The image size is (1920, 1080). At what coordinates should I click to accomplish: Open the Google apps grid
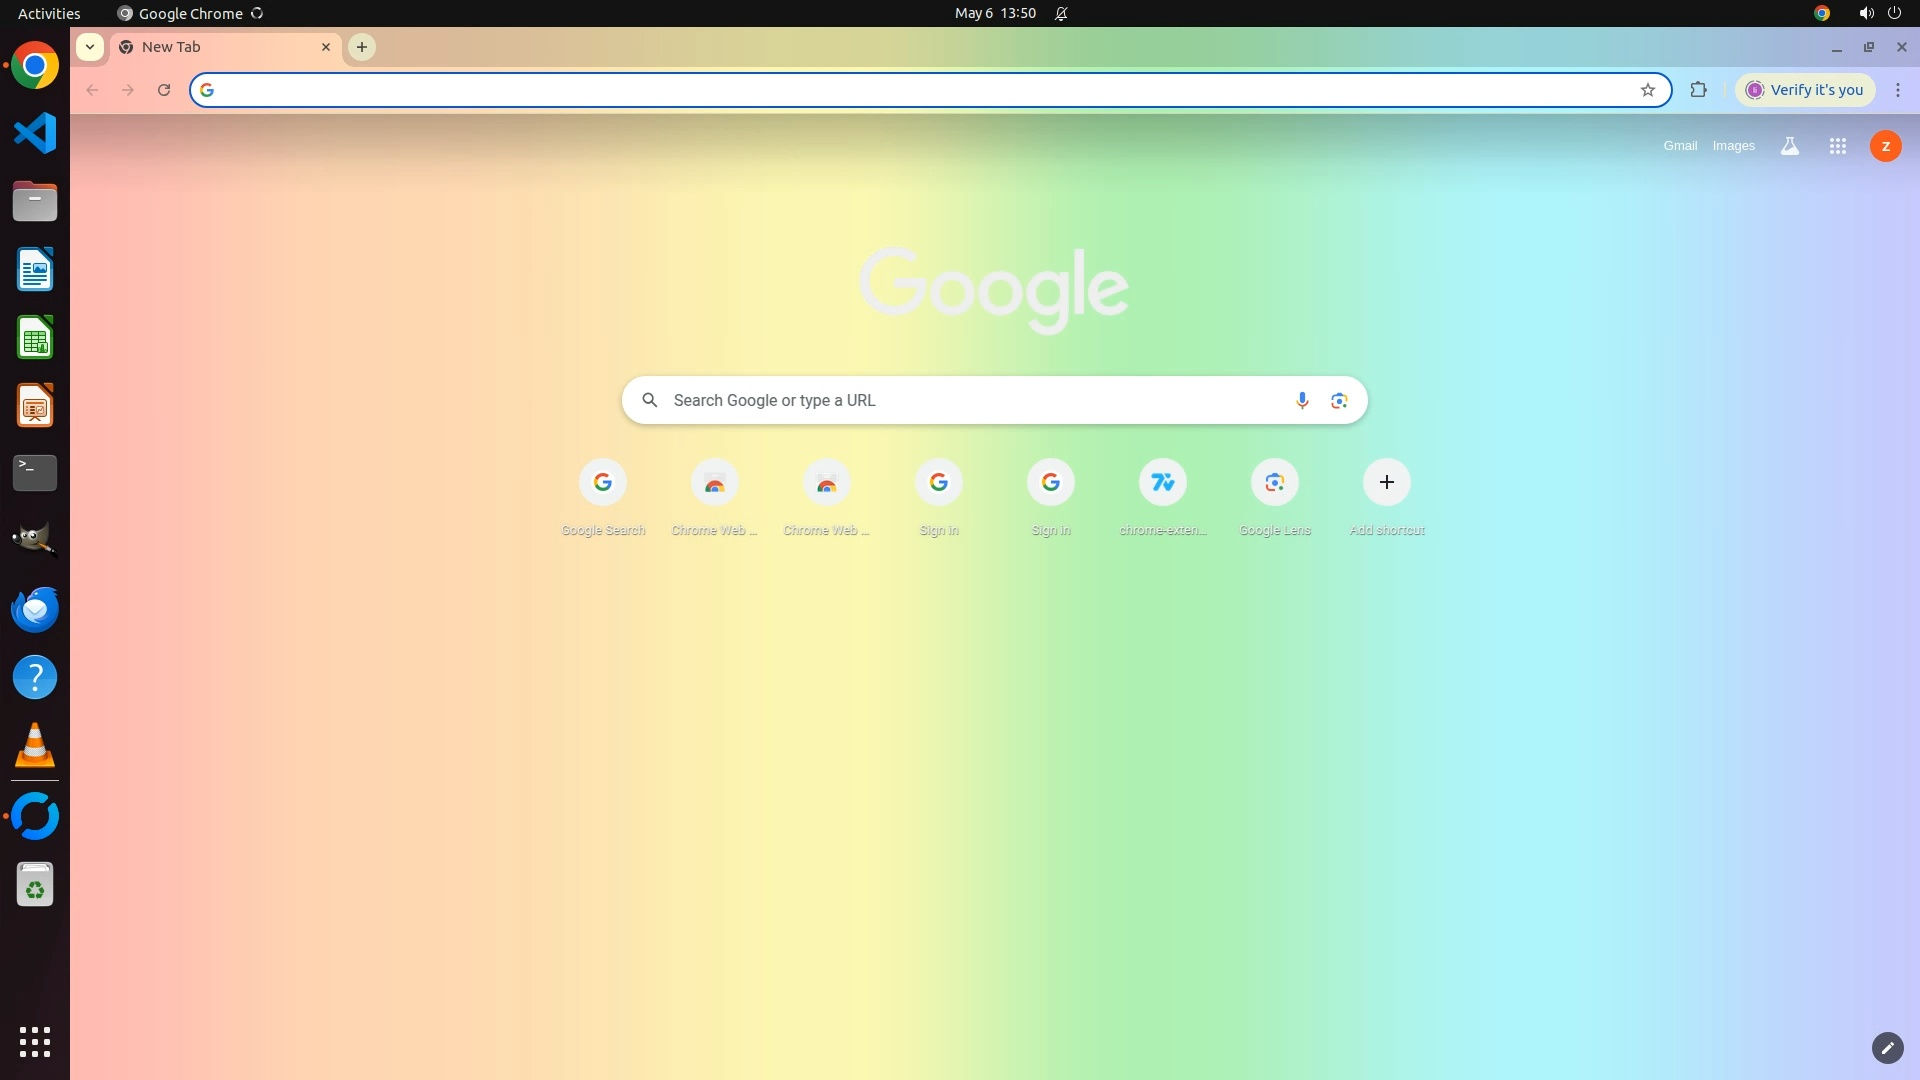(x=1838, y=146)
